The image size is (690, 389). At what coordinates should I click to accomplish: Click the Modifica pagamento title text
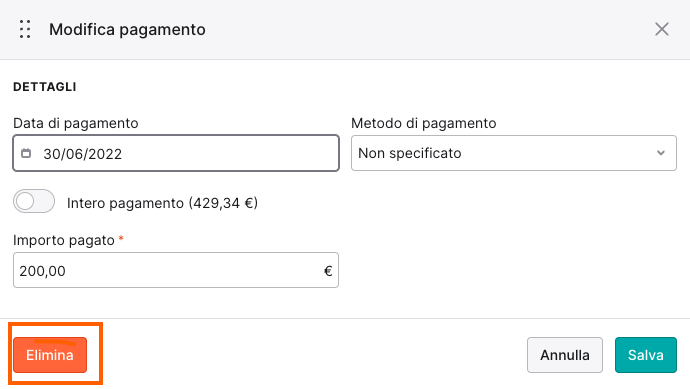tap(127, 29)
